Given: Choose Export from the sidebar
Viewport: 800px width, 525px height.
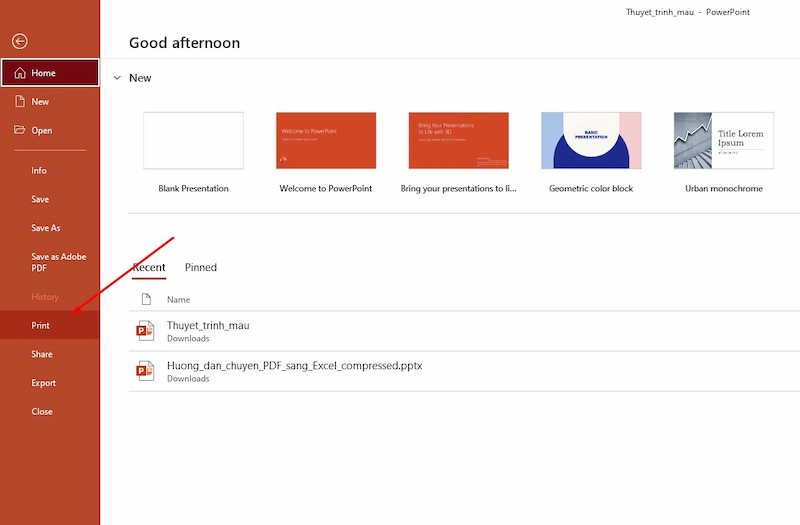Looking at the screenshot, I should [50, 382].
